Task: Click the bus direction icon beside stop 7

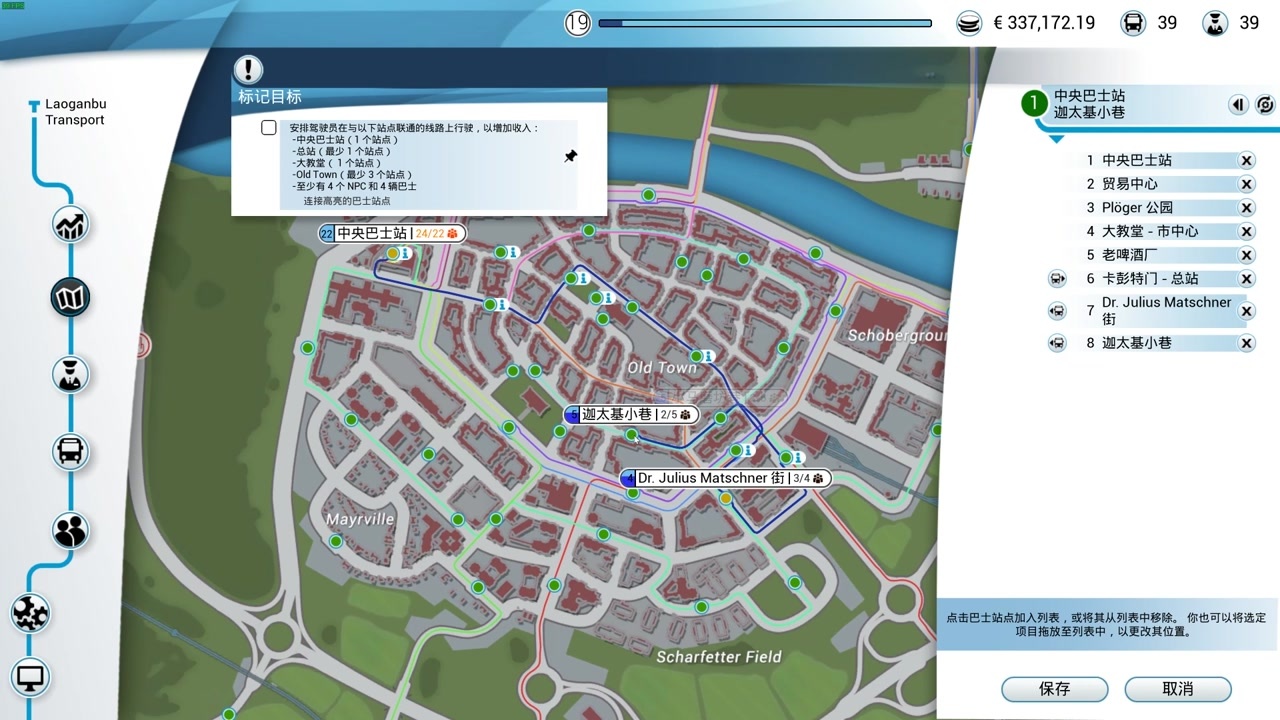Action: point(1057,311)
